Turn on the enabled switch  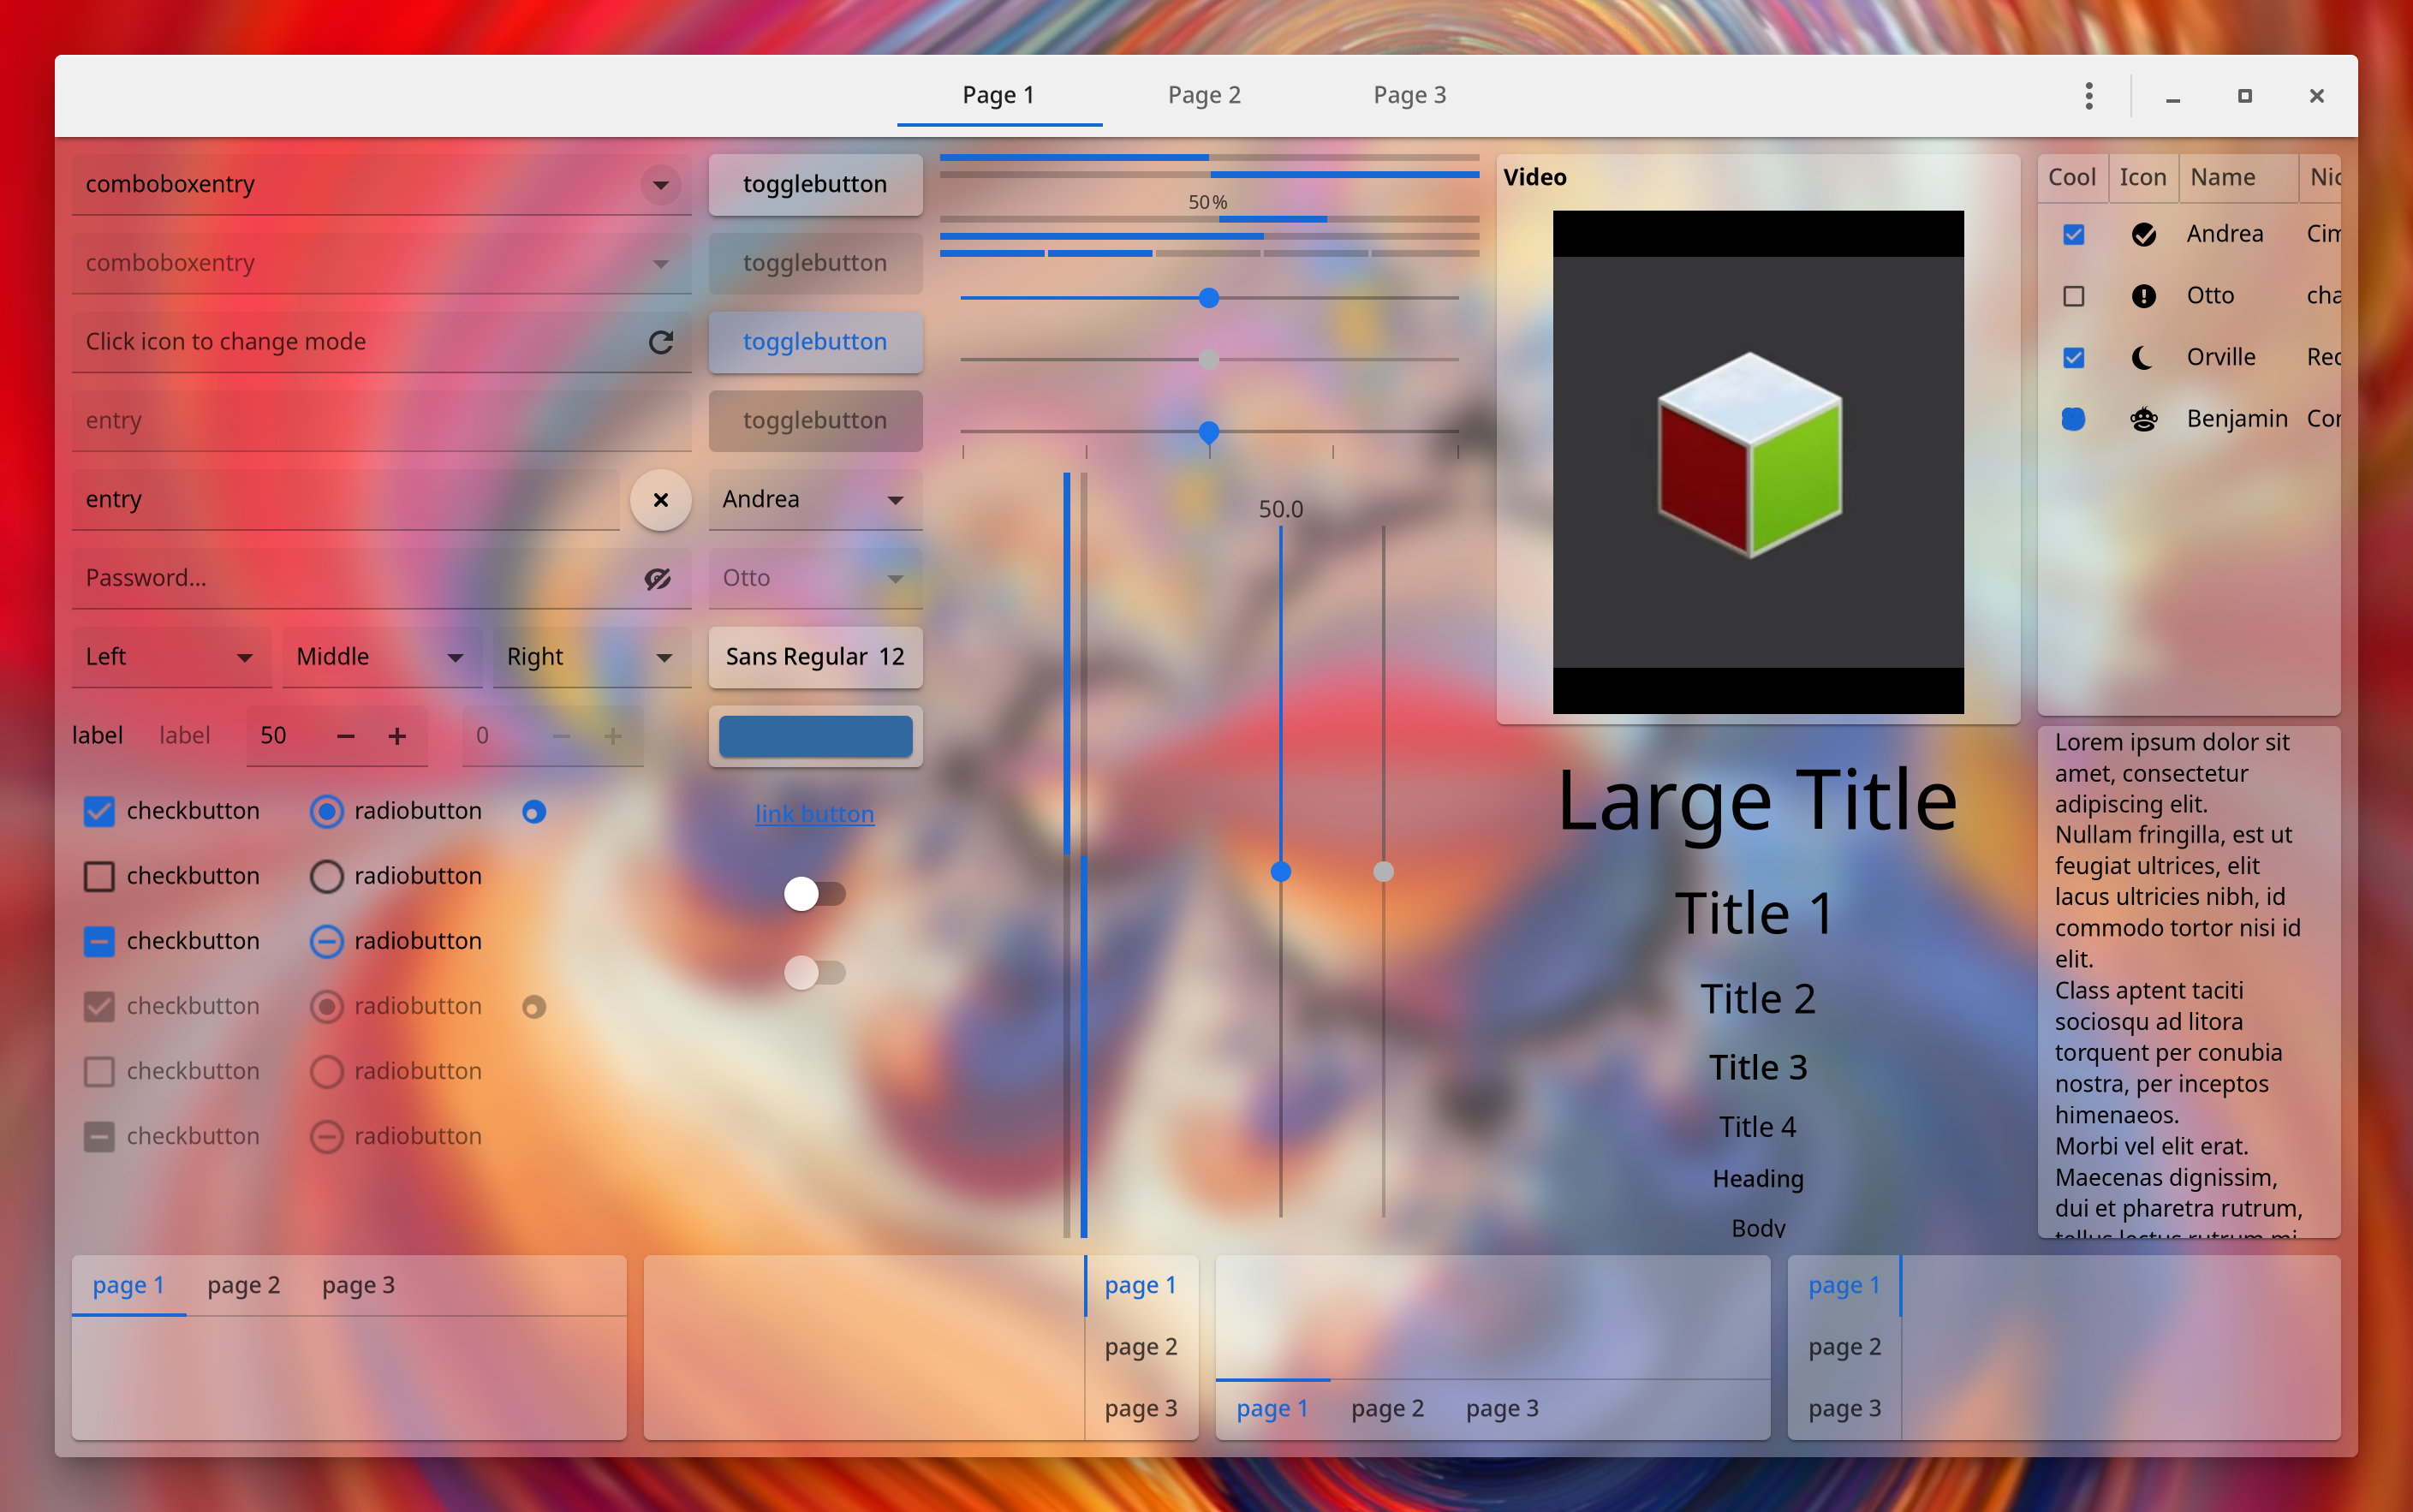coord(814,893)
